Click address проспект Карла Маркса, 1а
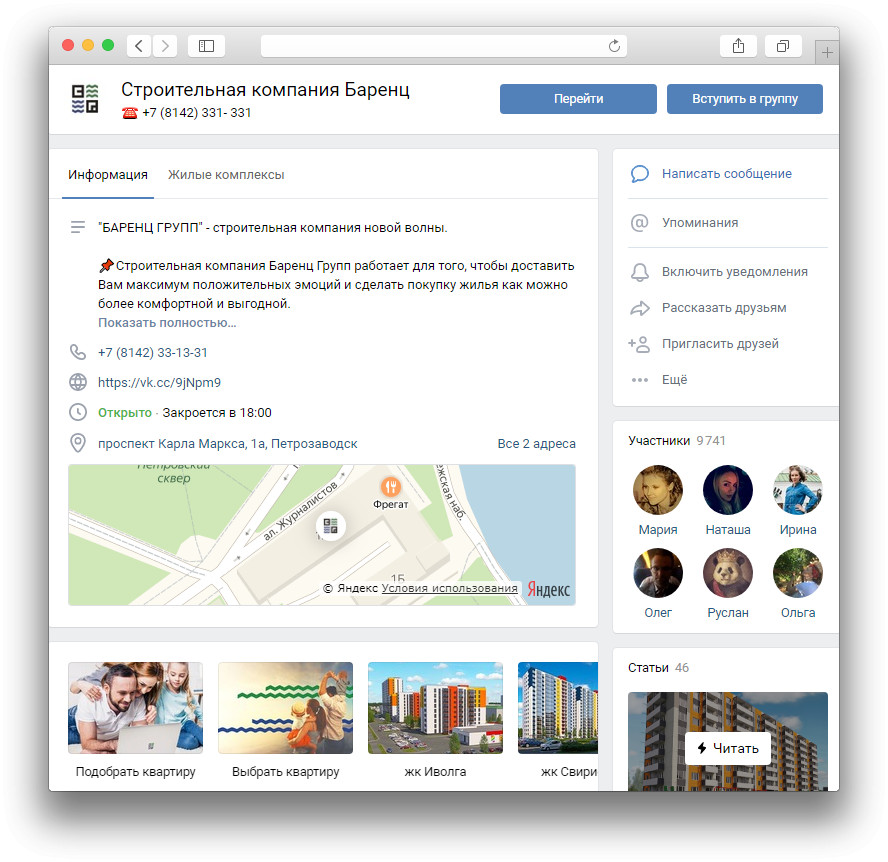This screenshot has height=862, width=888. click(x=227, y=443)
